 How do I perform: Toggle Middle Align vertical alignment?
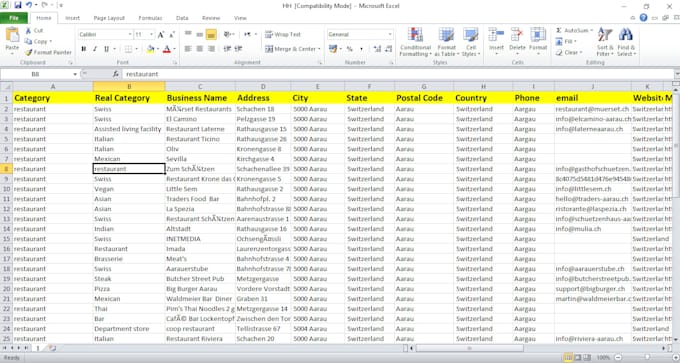199,34
